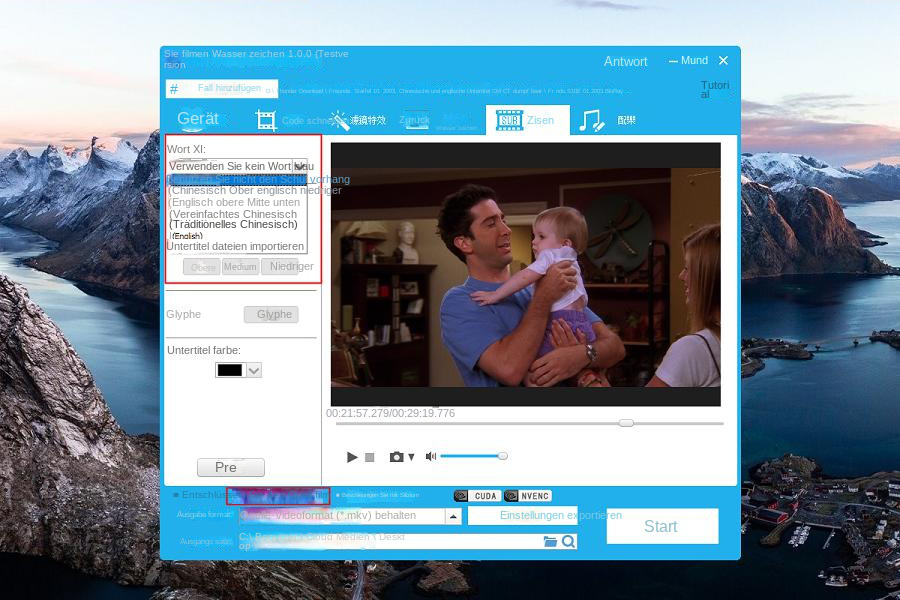Take a snapshot with the camera icon
Screen dimensions: 900x600
point(396,457)
